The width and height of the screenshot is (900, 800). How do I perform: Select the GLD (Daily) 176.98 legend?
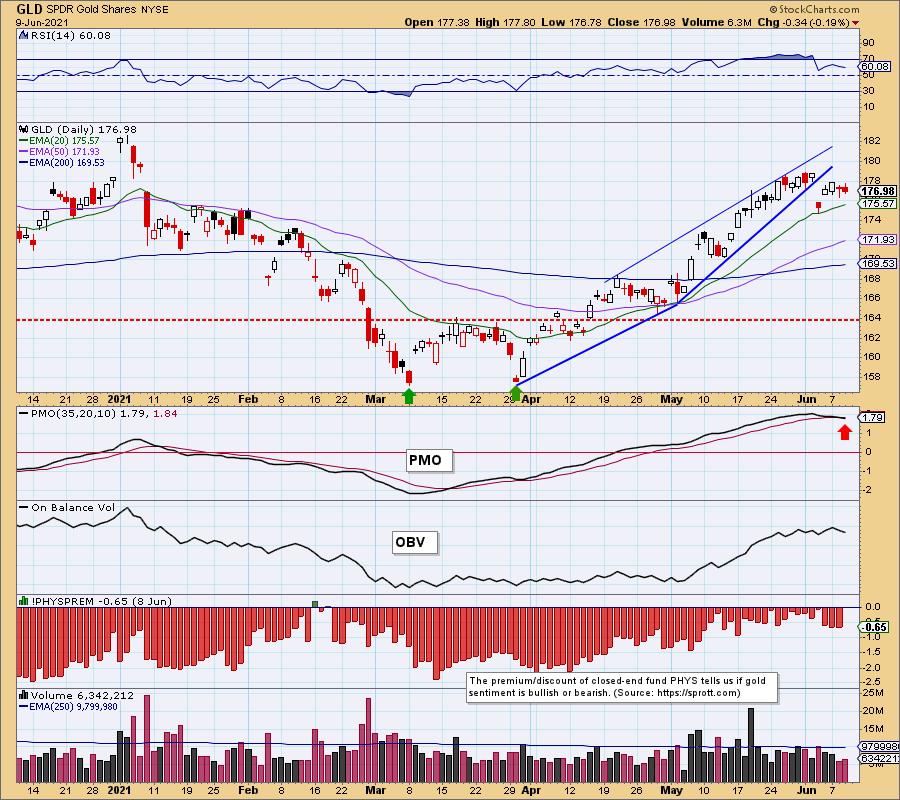(x=84, y=129)
